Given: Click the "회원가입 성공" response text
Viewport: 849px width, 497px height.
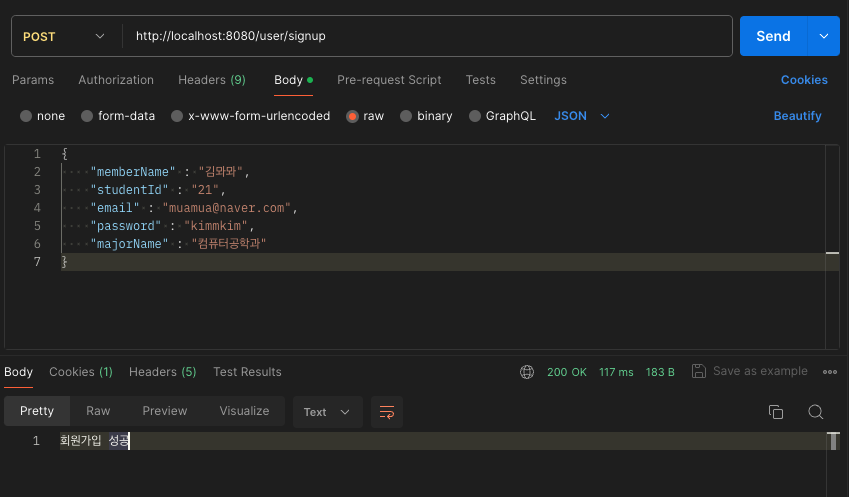Looking at the screenshot, I should (94, 441).
